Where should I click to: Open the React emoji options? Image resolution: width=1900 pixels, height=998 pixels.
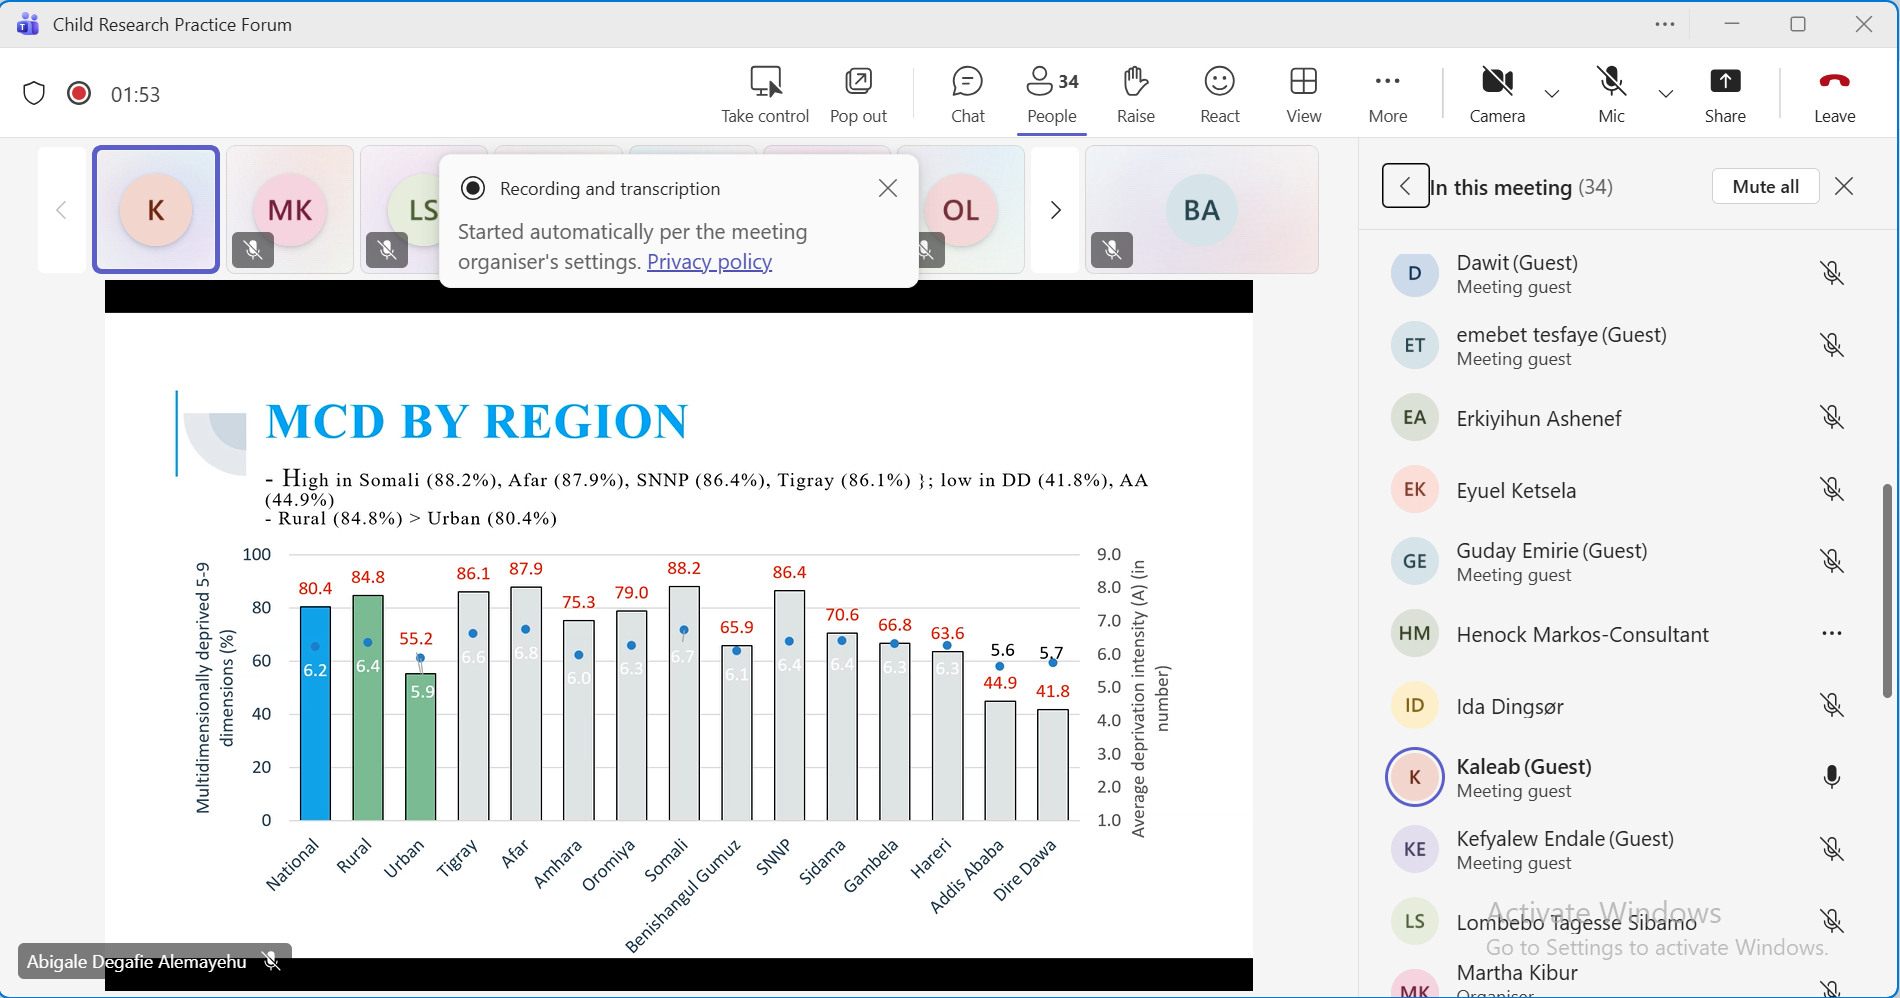pos(1219,94)
